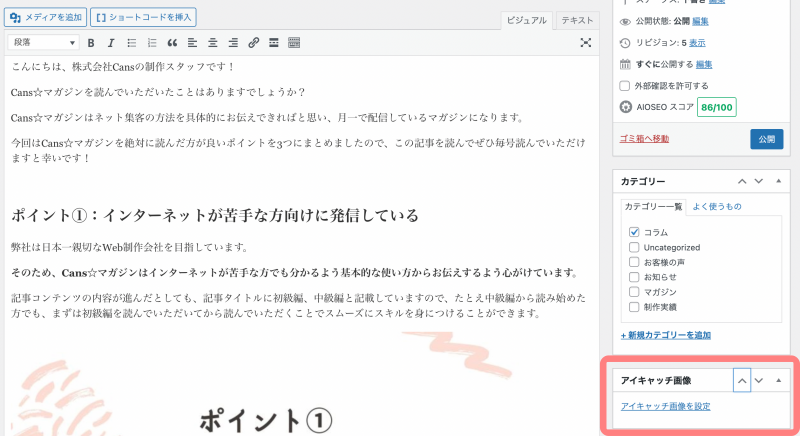Viewport: 800px width, 436px height.
Task: Apply italic formatting
Action: 110,43
